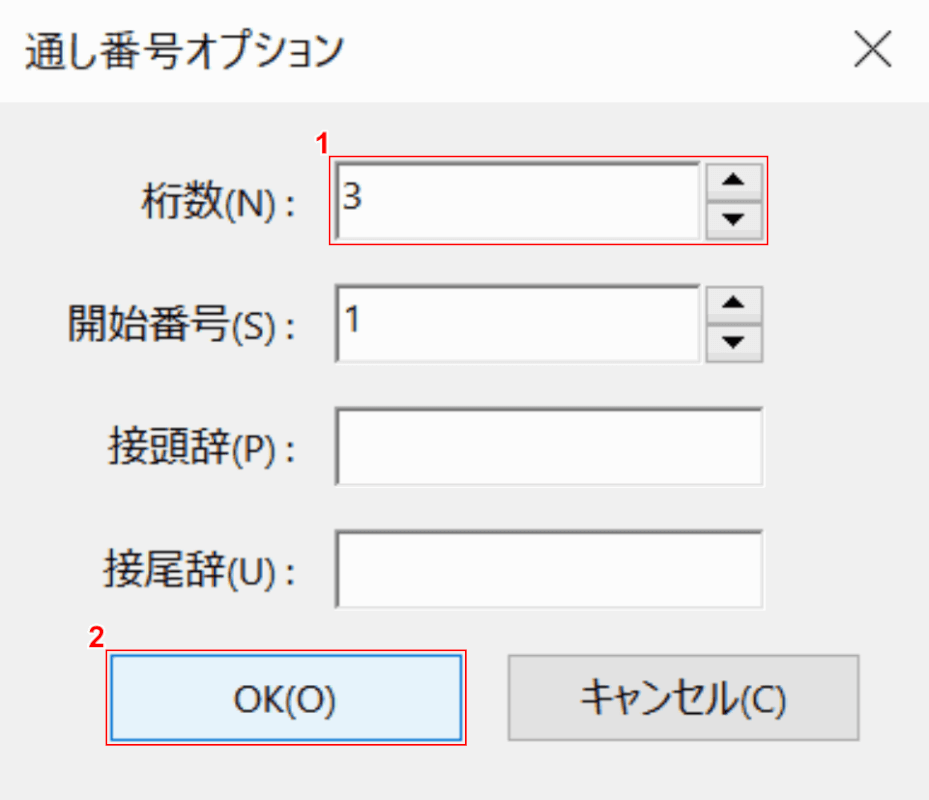Select the 接尾辞(U) text box
This screenshot has width=929, height=800.
tap(549, 569)
